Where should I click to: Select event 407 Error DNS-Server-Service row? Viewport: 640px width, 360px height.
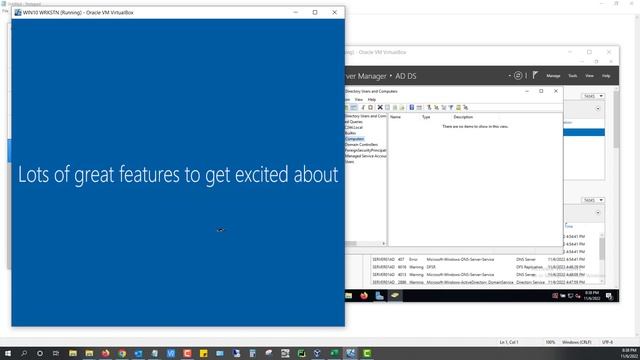pos(479,260)
